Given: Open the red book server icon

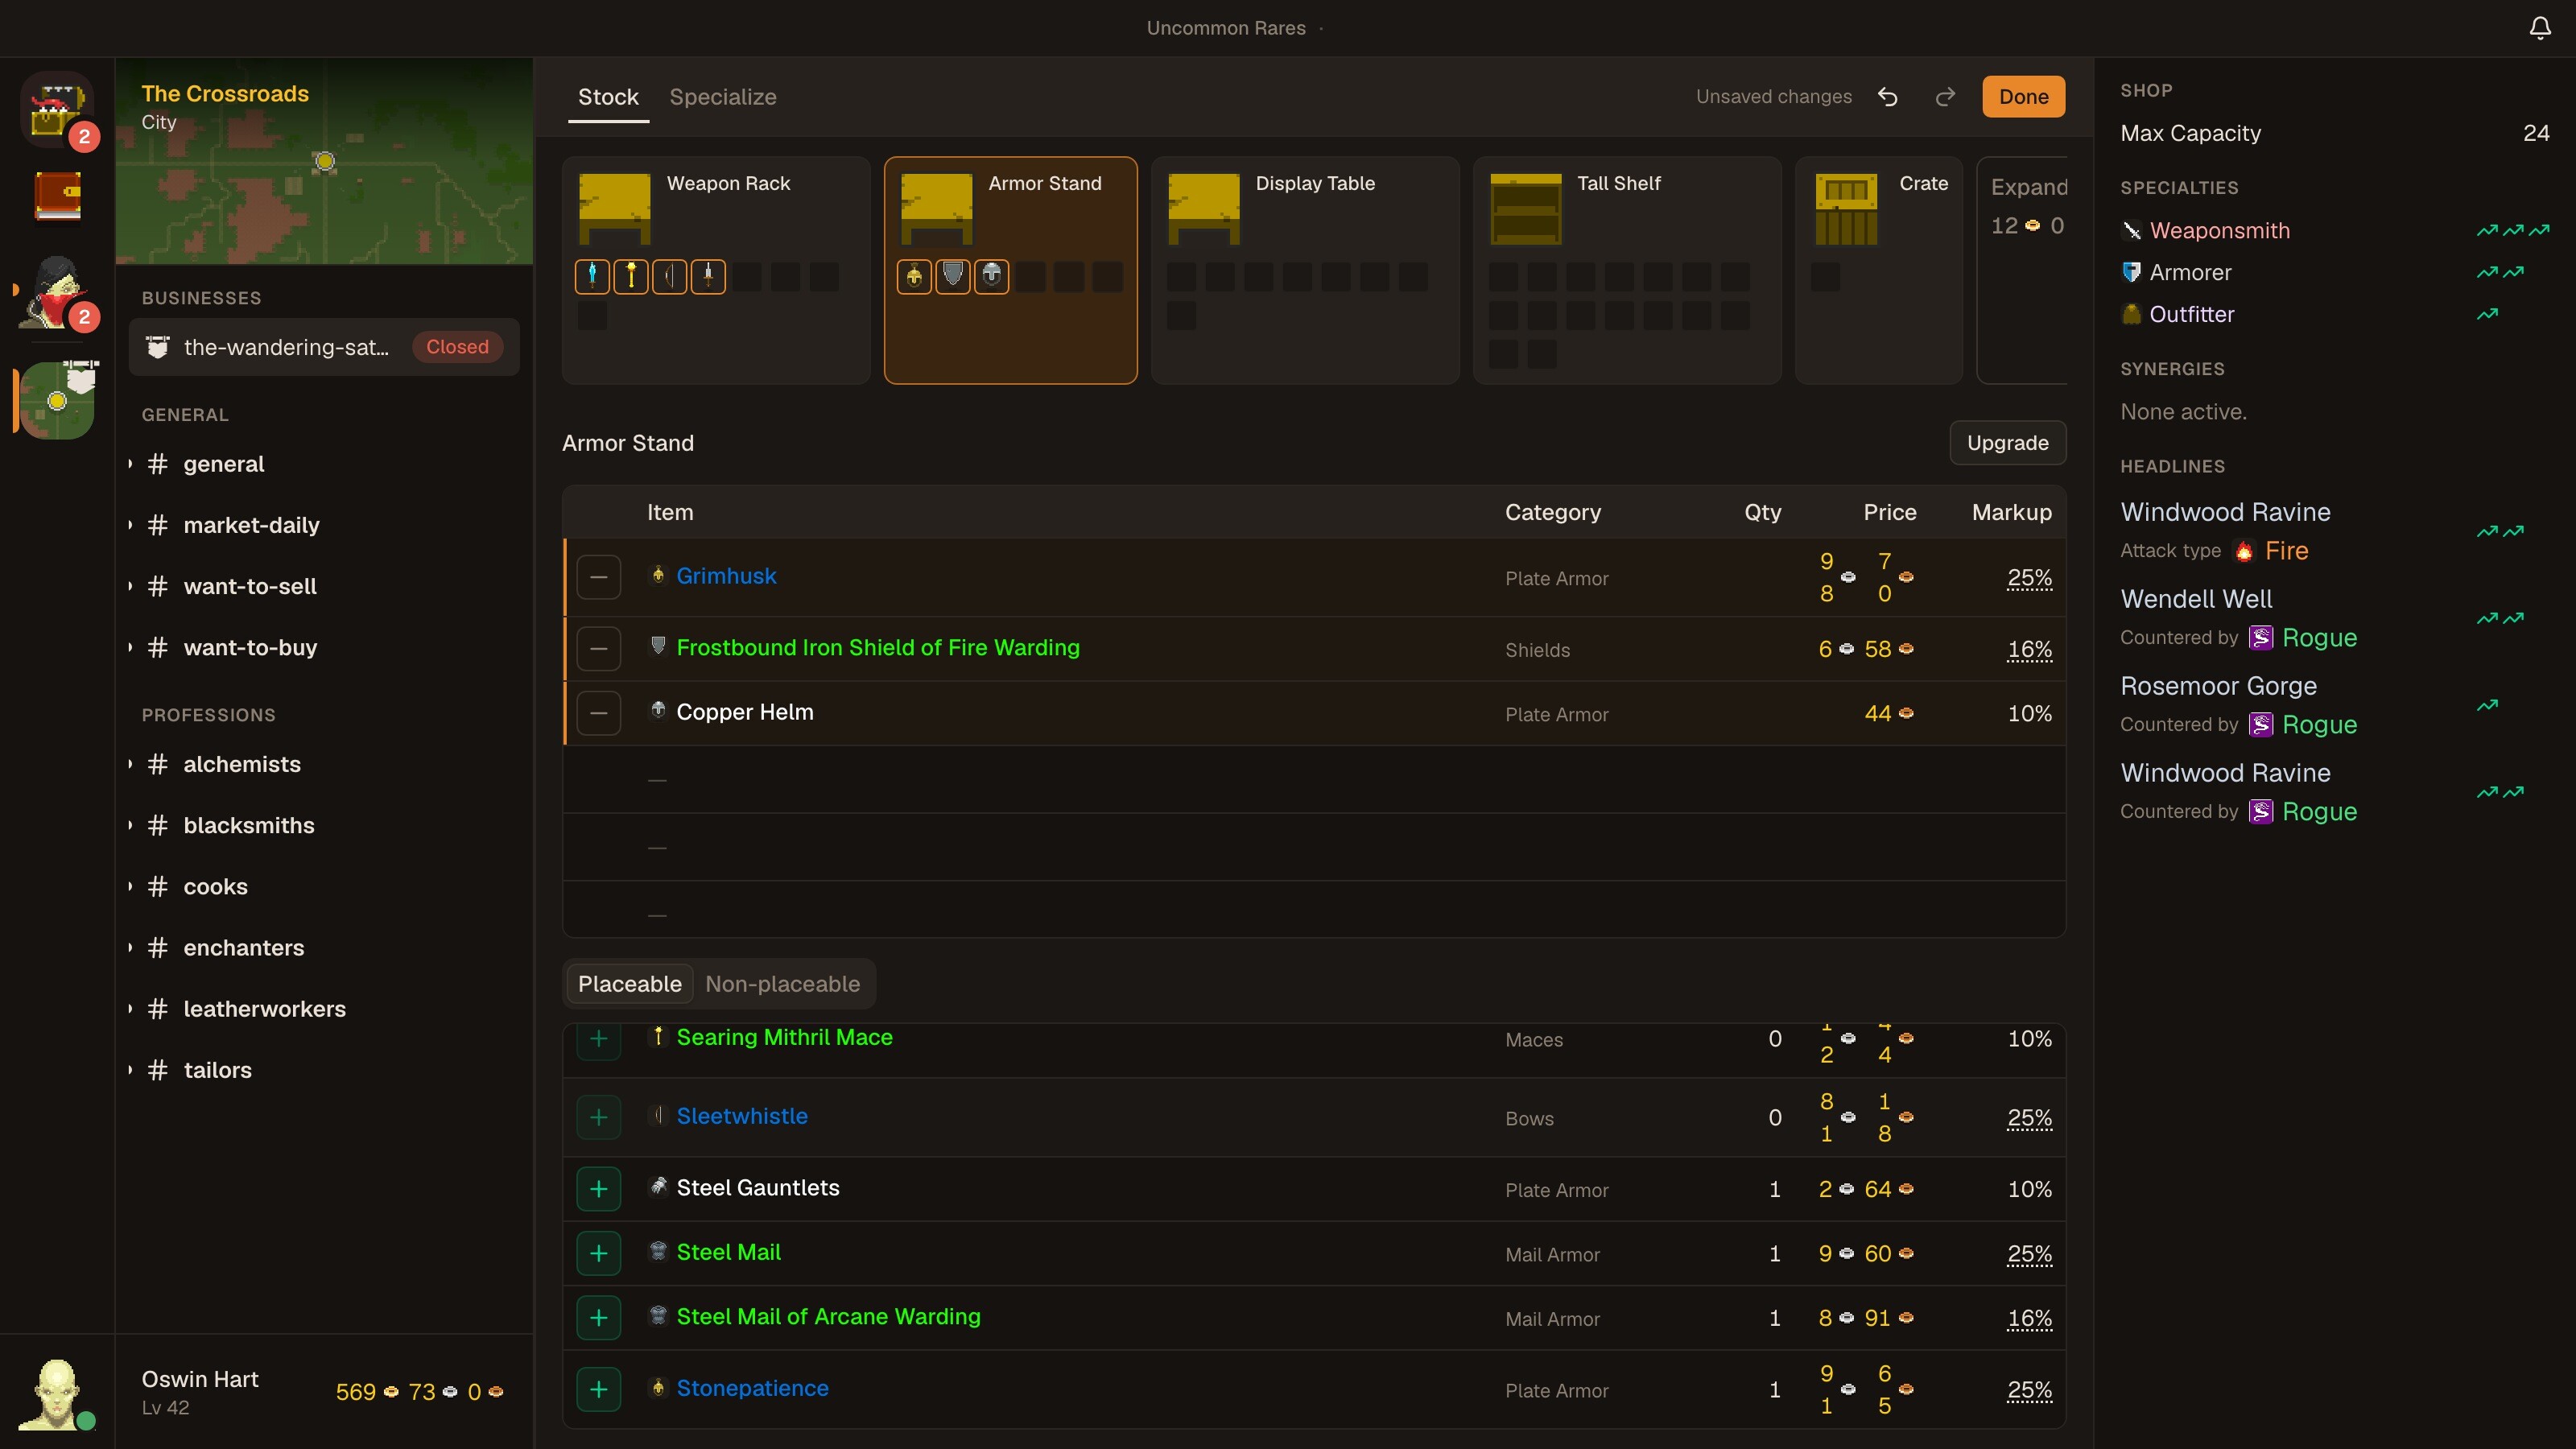Looking at the screenshot, I should (x=57, y=197).
